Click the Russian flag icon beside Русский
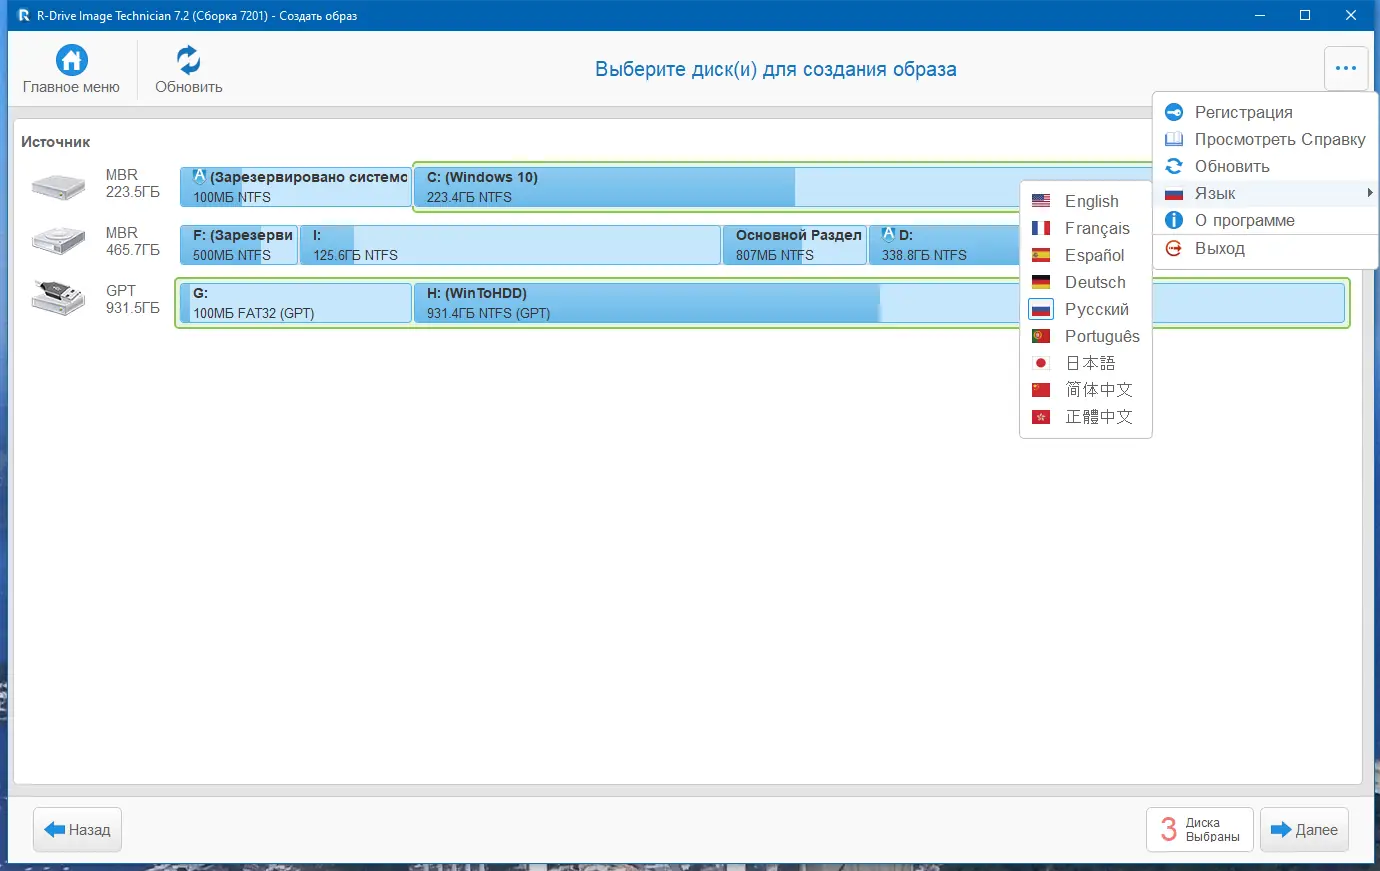The image size is (1380, 871). tap(1040, 309)
